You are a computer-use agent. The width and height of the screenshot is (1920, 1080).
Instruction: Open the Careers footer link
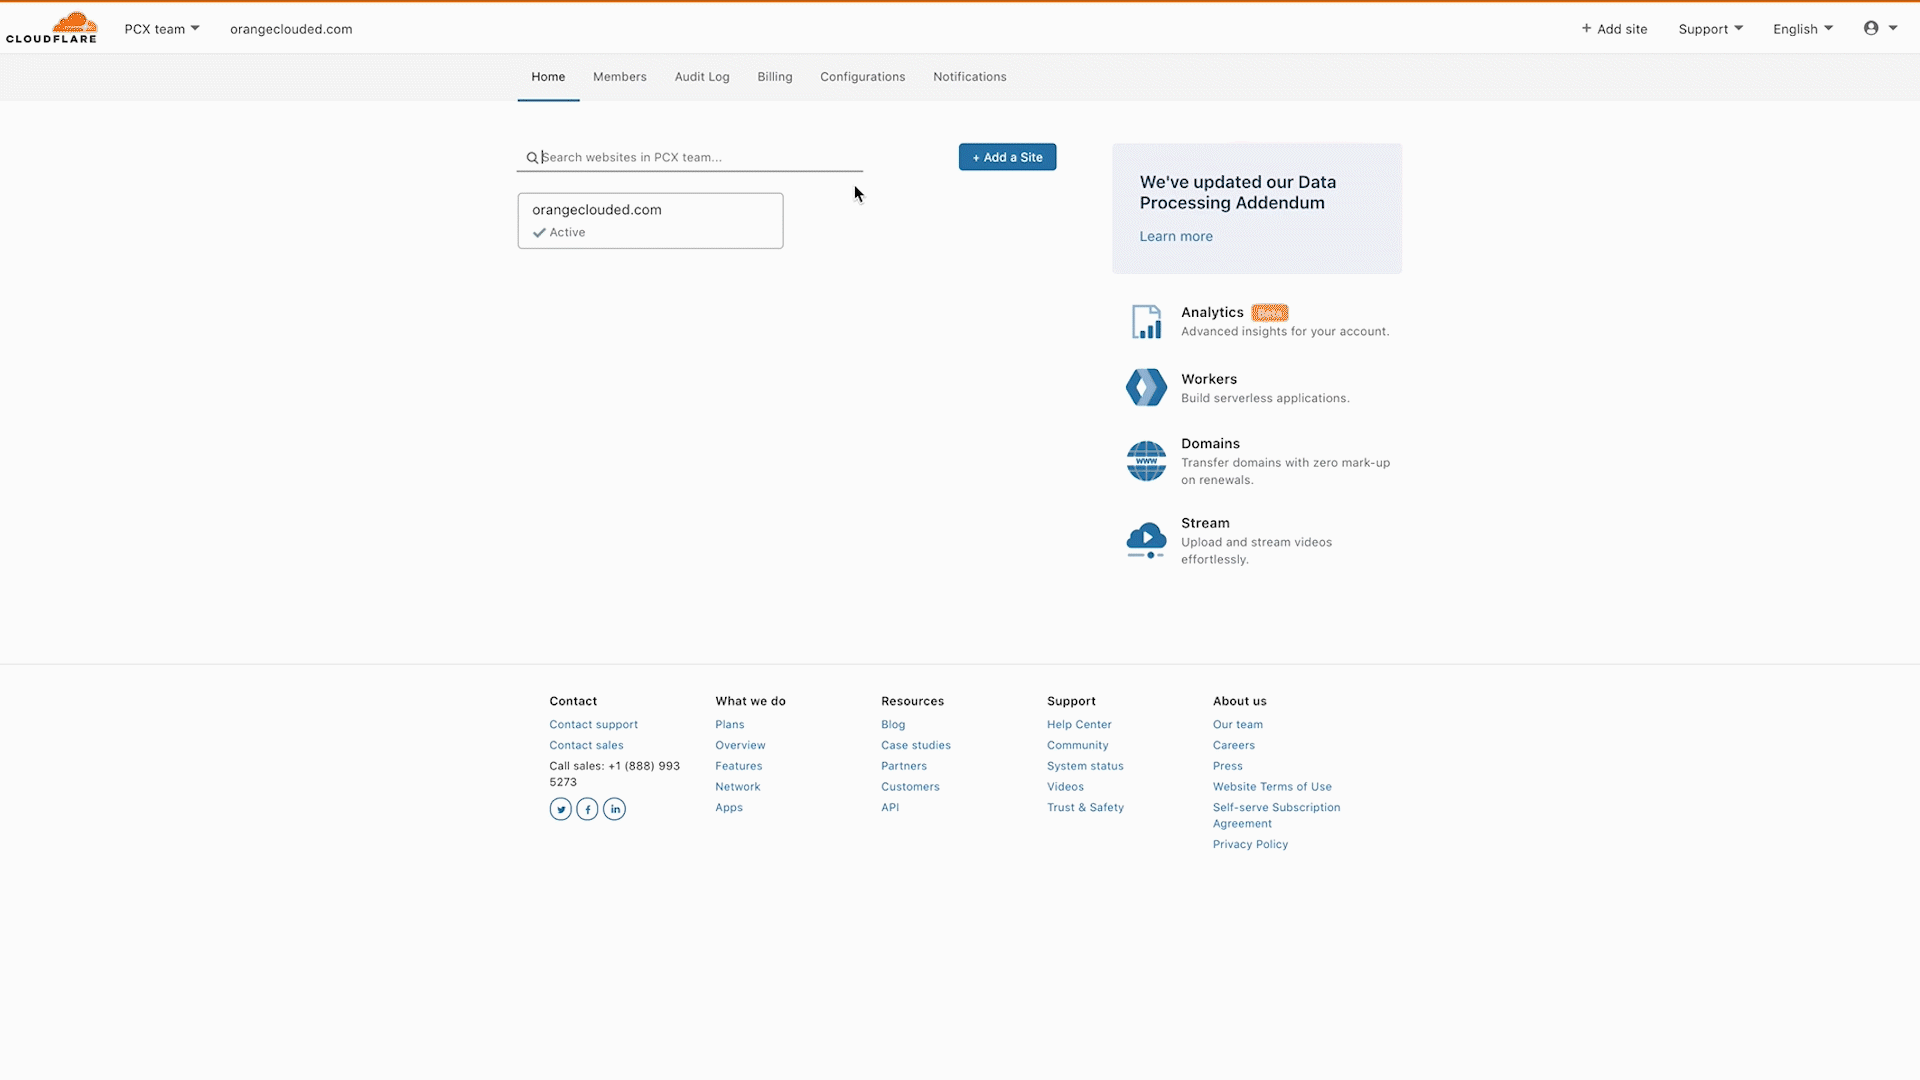pyautogui.click(x=1233, y=746)
